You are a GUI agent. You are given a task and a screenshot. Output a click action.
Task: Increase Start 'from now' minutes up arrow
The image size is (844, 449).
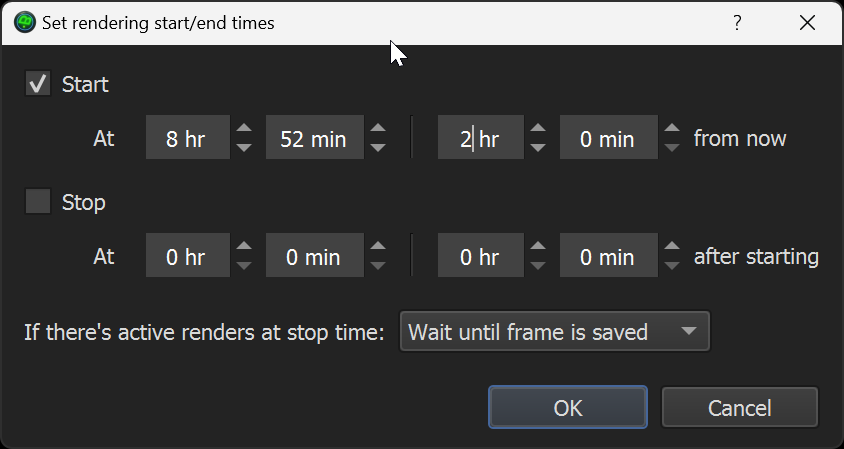pyautogui.click(x=672, y=128)
